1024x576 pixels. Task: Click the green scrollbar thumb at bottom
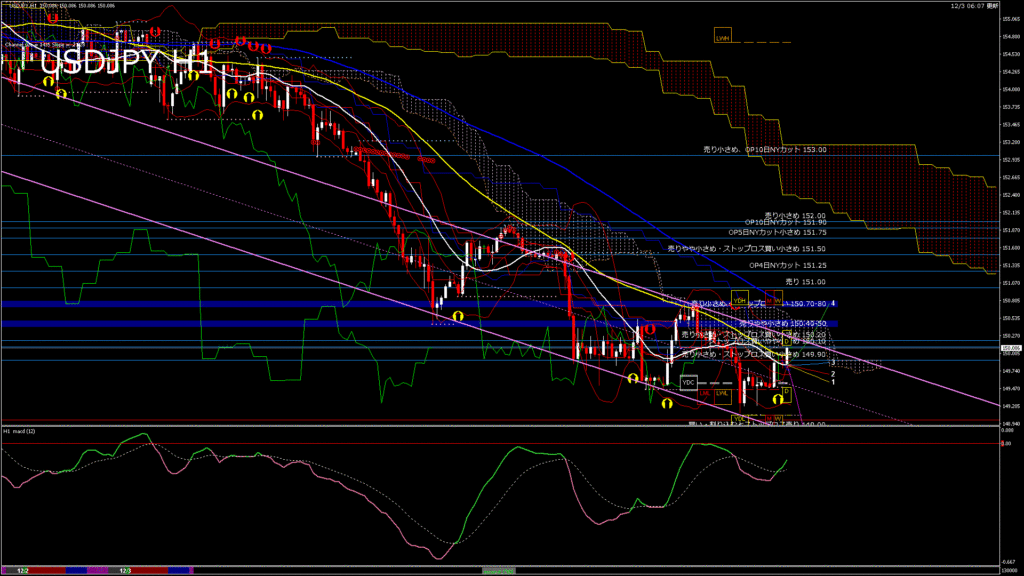click(501, 570)
